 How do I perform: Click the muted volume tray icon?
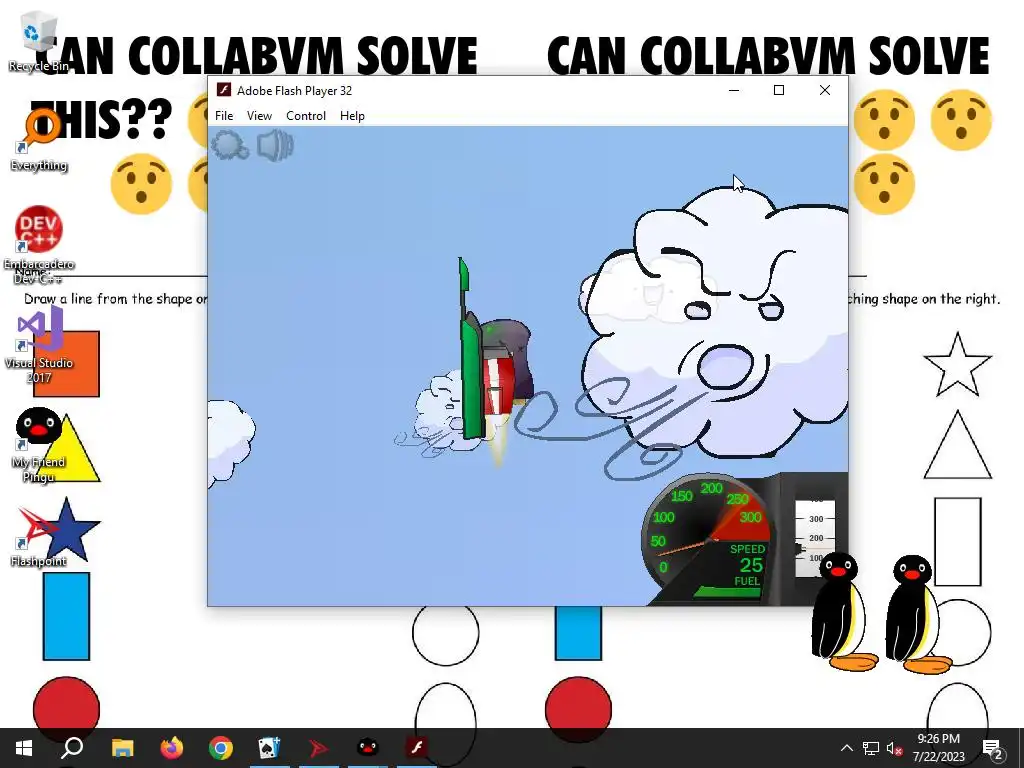pos(894,748)
